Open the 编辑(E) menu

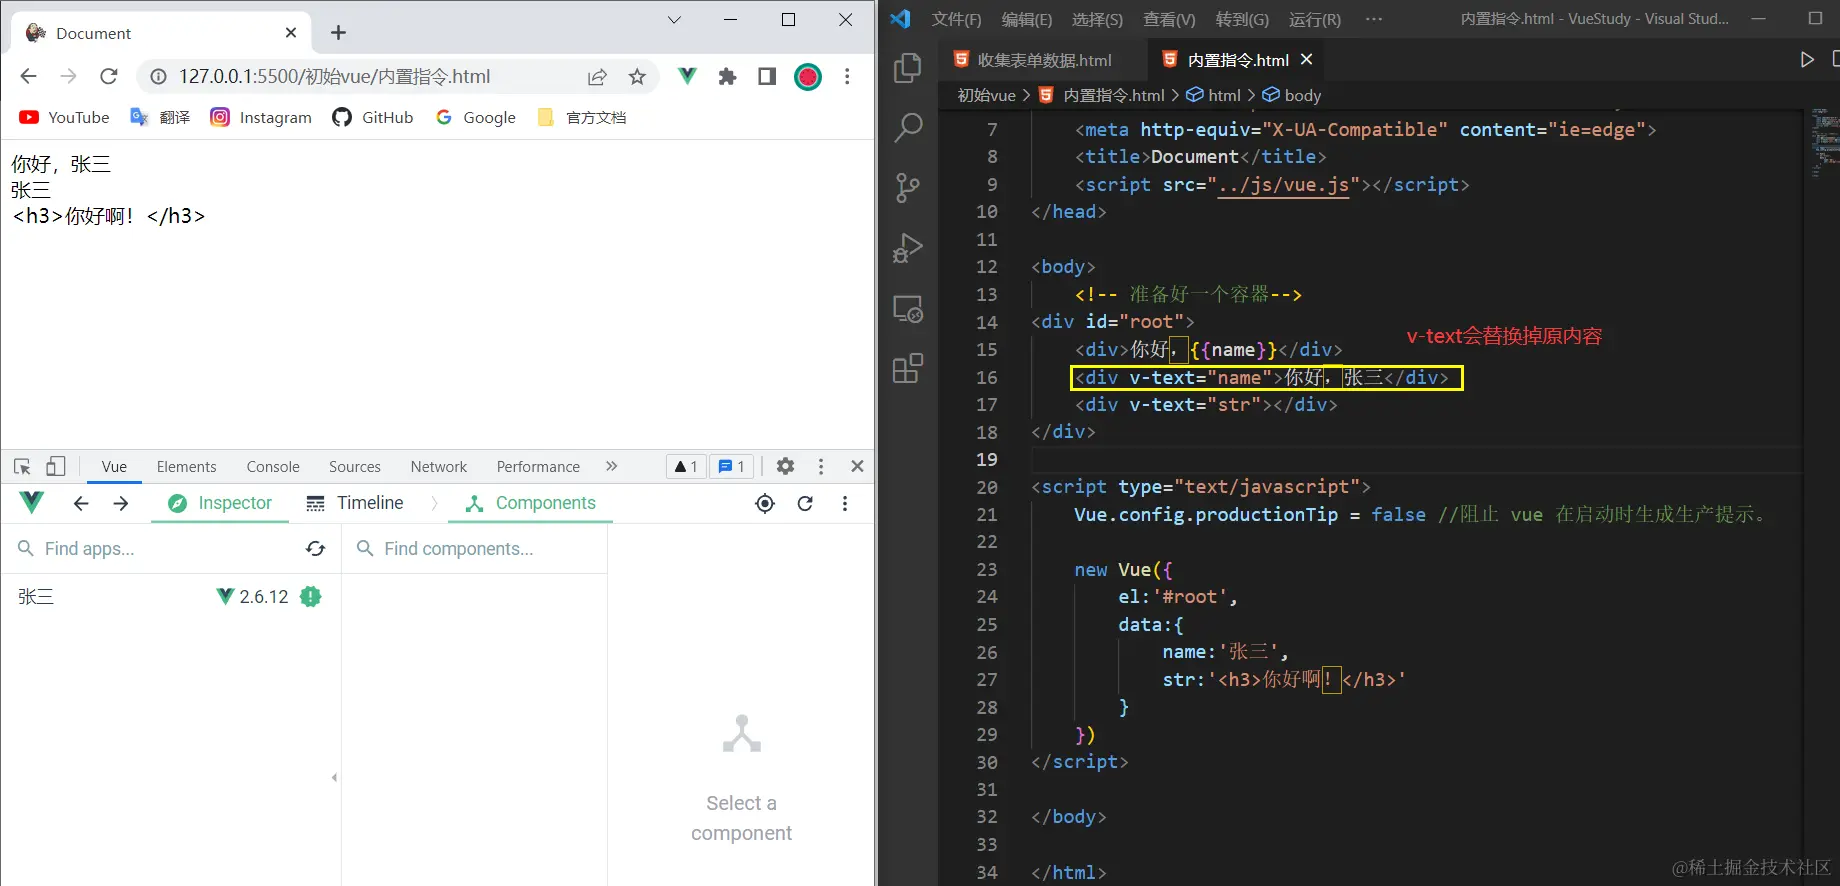click(x=1026, y=19)
